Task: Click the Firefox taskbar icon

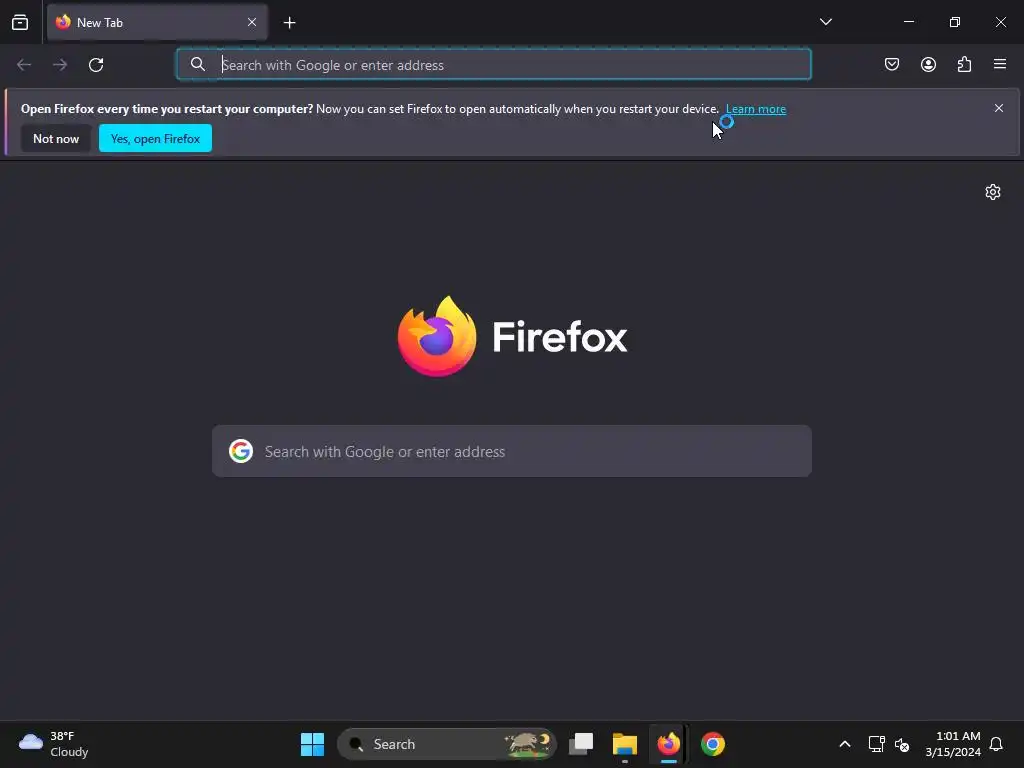Action: coord(669,744)
